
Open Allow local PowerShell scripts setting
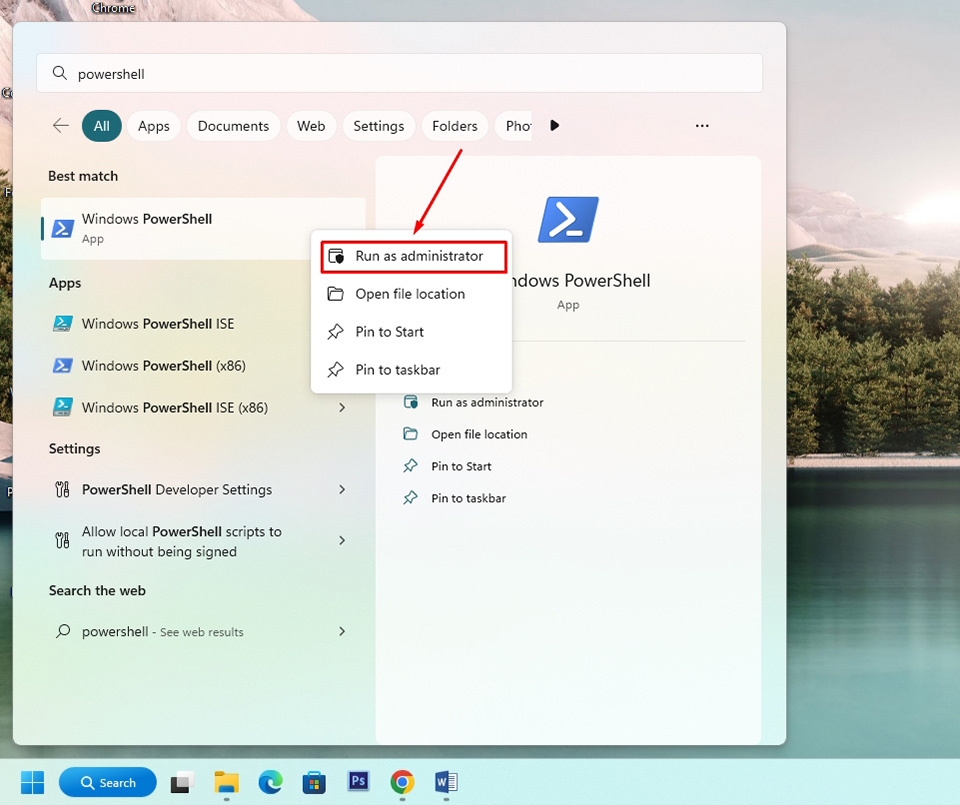coord(203,541)
